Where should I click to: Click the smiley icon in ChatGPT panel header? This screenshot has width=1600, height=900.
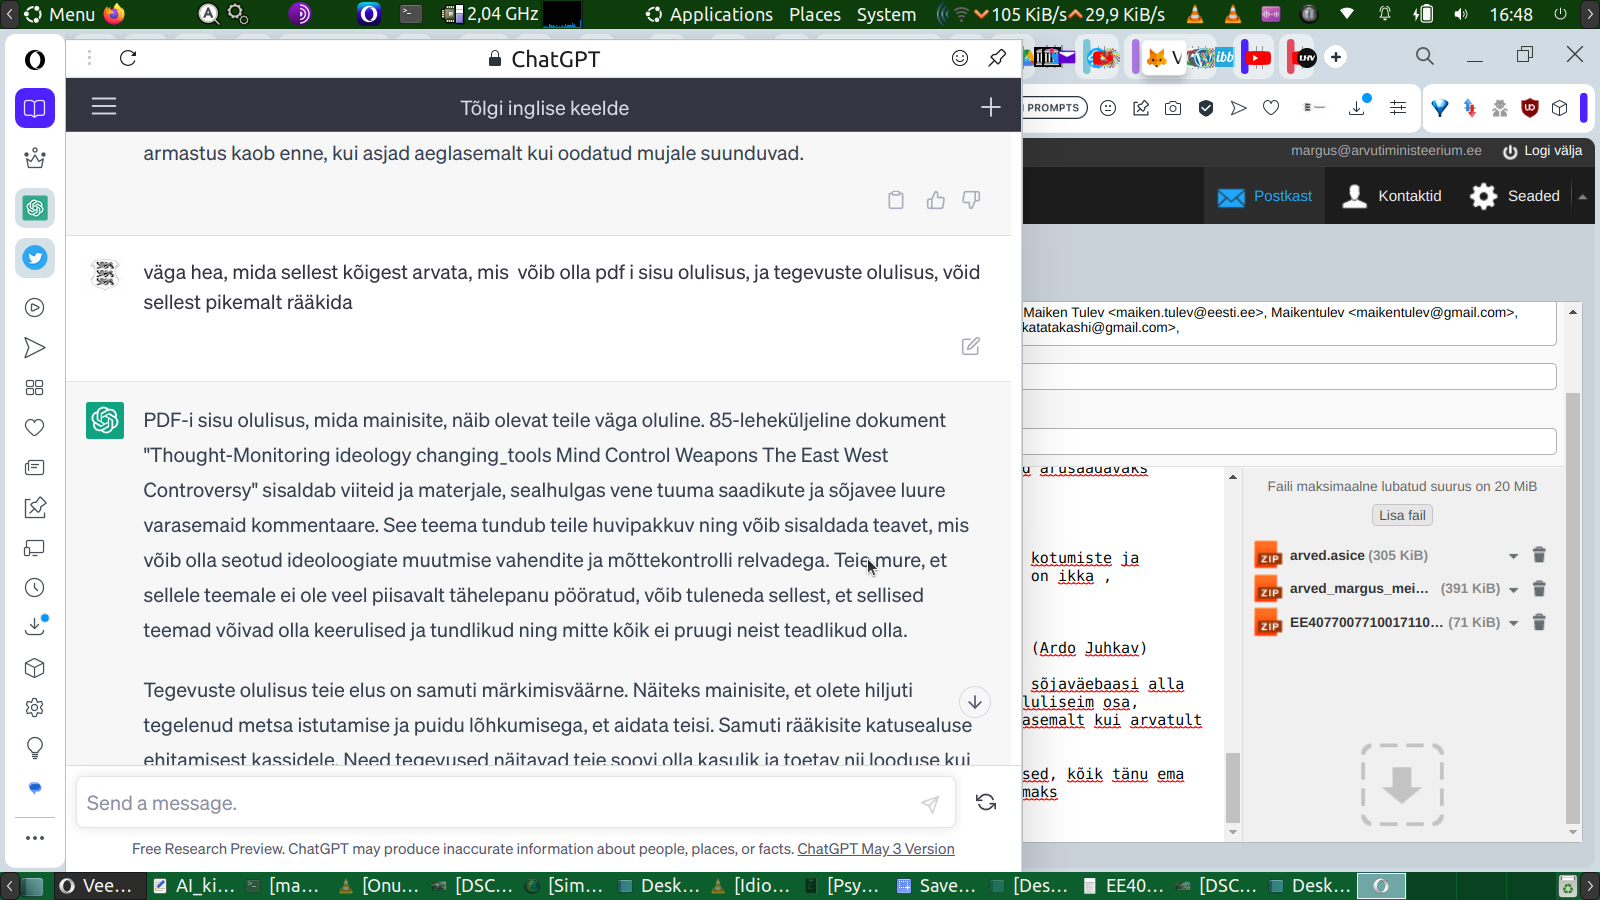(960, 58)
